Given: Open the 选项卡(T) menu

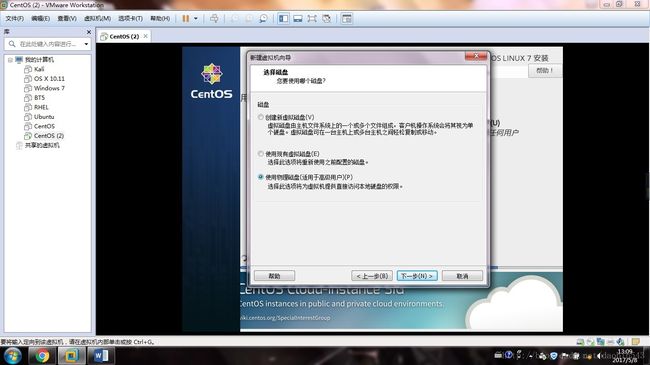Looking at the screenshot, I should click(130, 19).
